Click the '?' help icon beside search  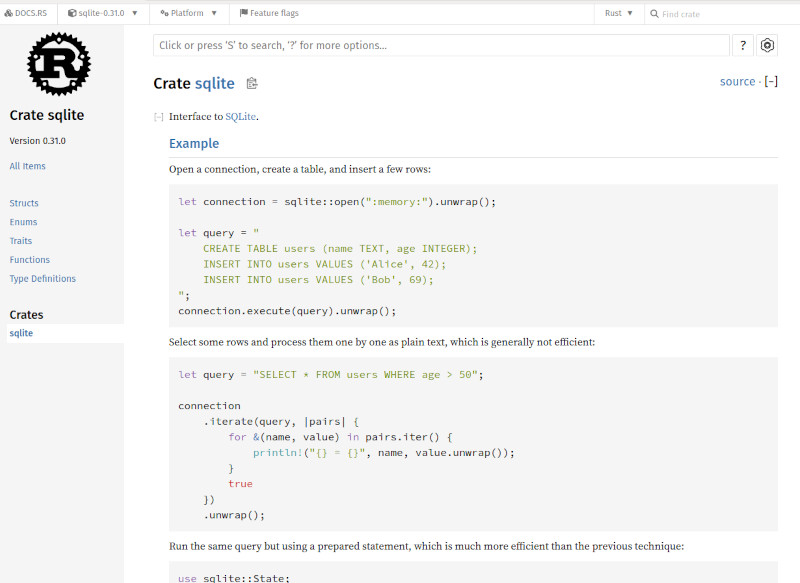[x=743, y=45]
